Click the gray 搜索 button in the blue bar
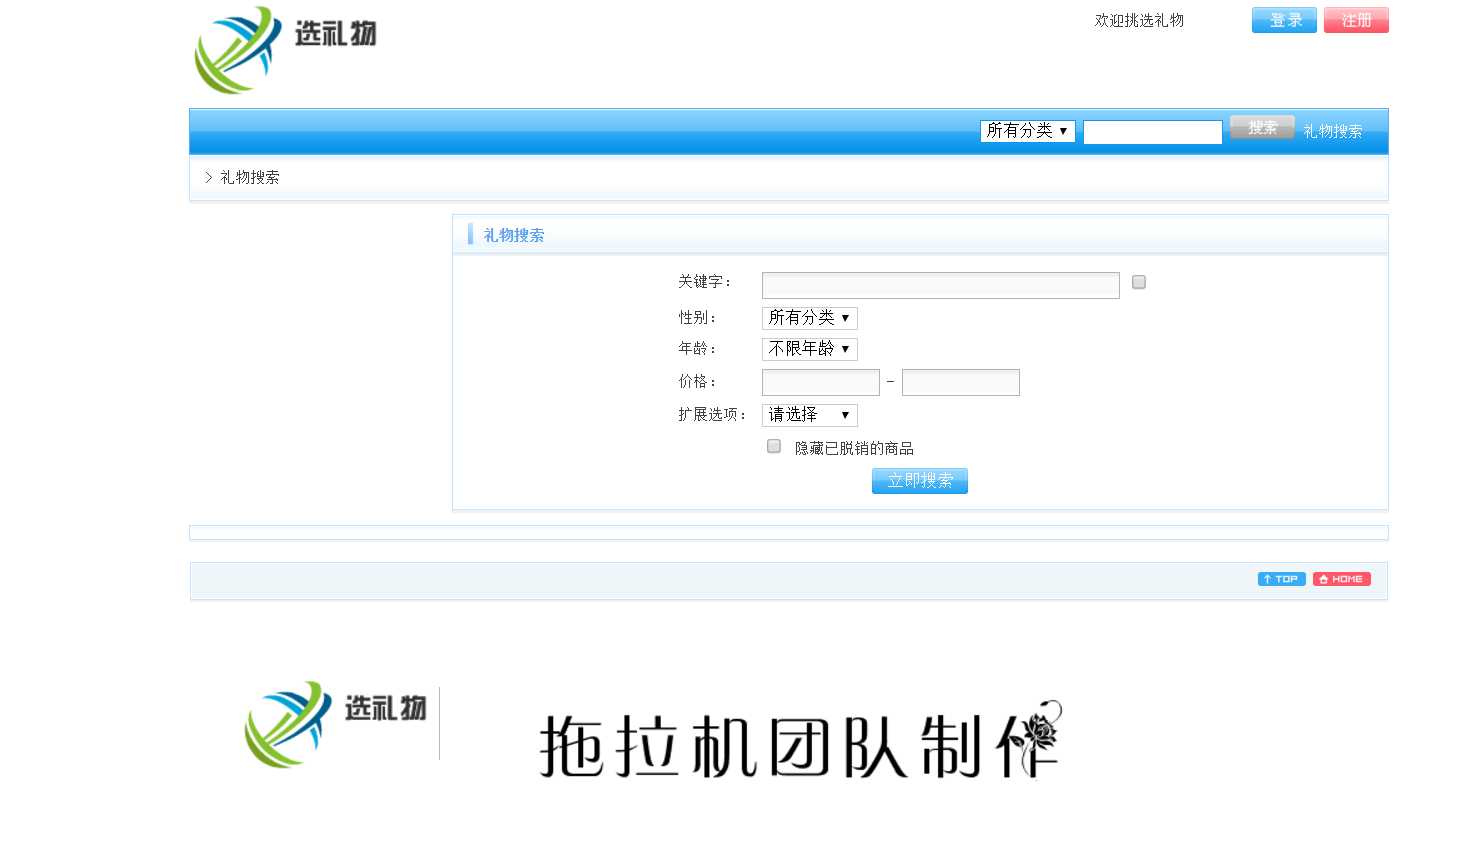This screenshot has height=862, width=1476. tap(1262, 128)
